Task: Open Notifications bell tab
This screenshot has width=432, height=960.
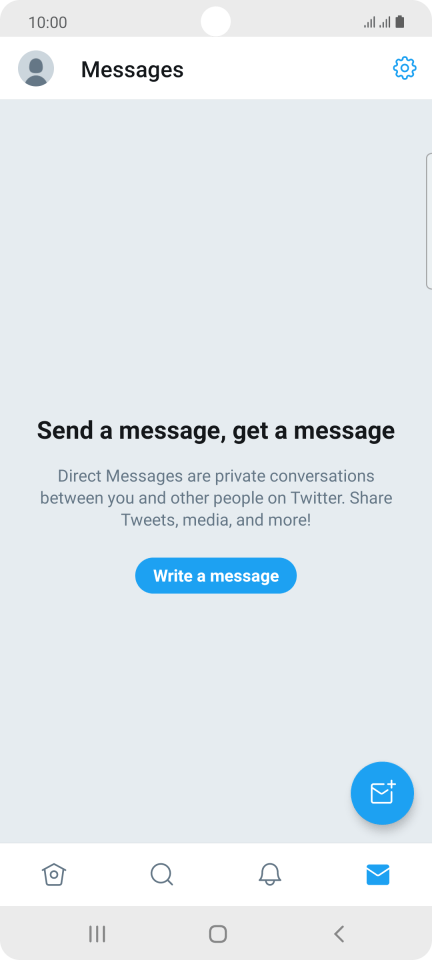Action: click(270, 874)
